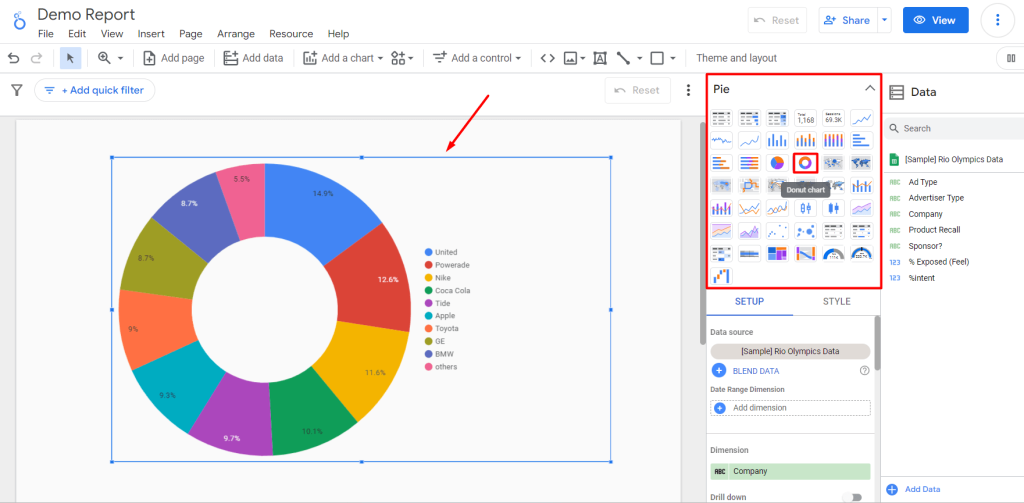The height and width of the screenshot is (503, 1024).
Task: Select the Ad Type field
Action: (922, 182)
